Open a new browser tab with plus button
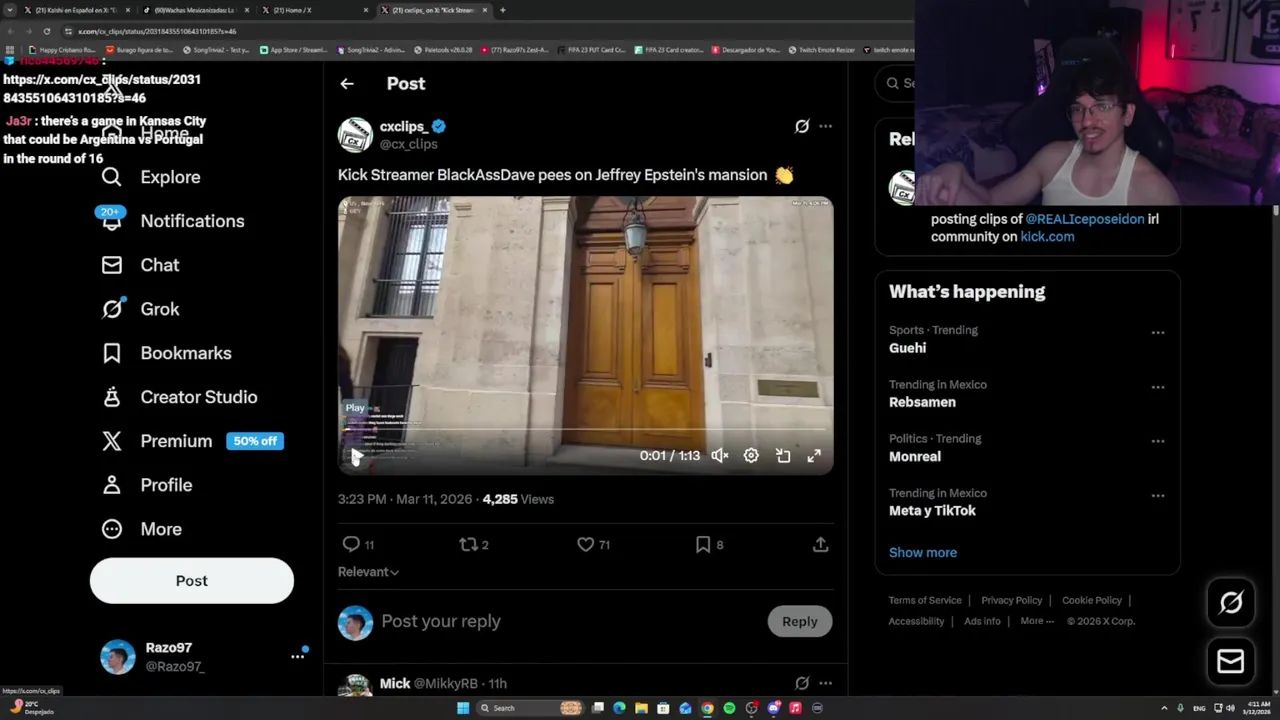The height and width of the screenshot is (720, 1280). click(x=502, y=10)
